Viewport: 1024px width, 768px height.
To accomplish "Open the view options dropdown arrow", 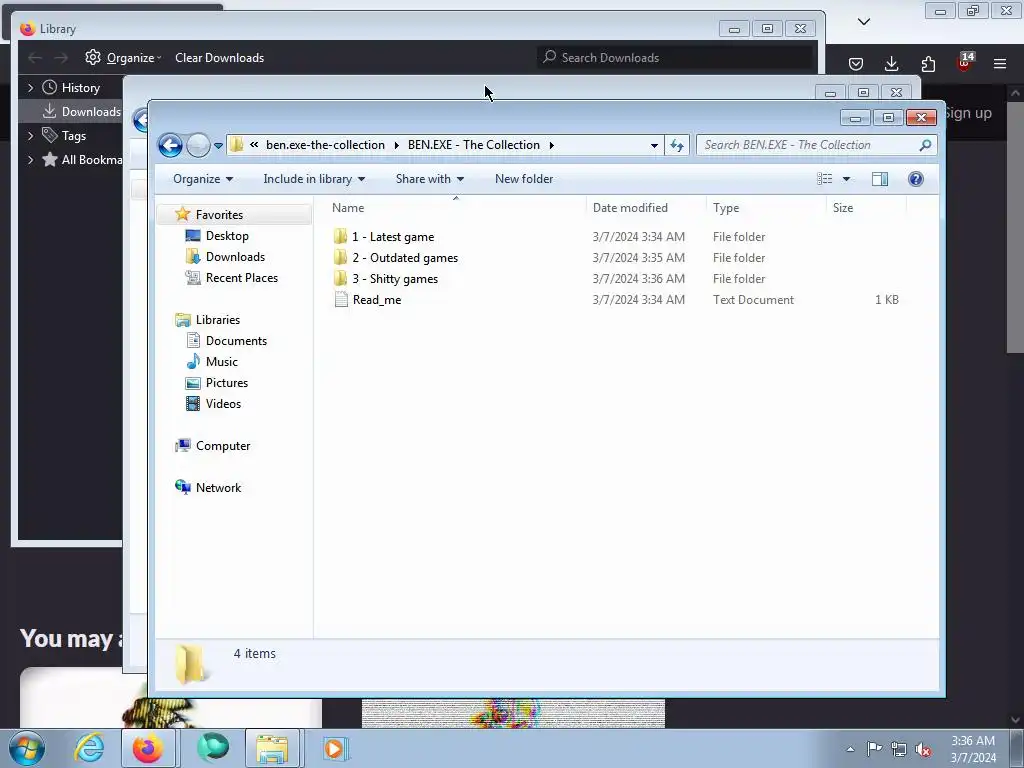I will [x=846, y=179].
